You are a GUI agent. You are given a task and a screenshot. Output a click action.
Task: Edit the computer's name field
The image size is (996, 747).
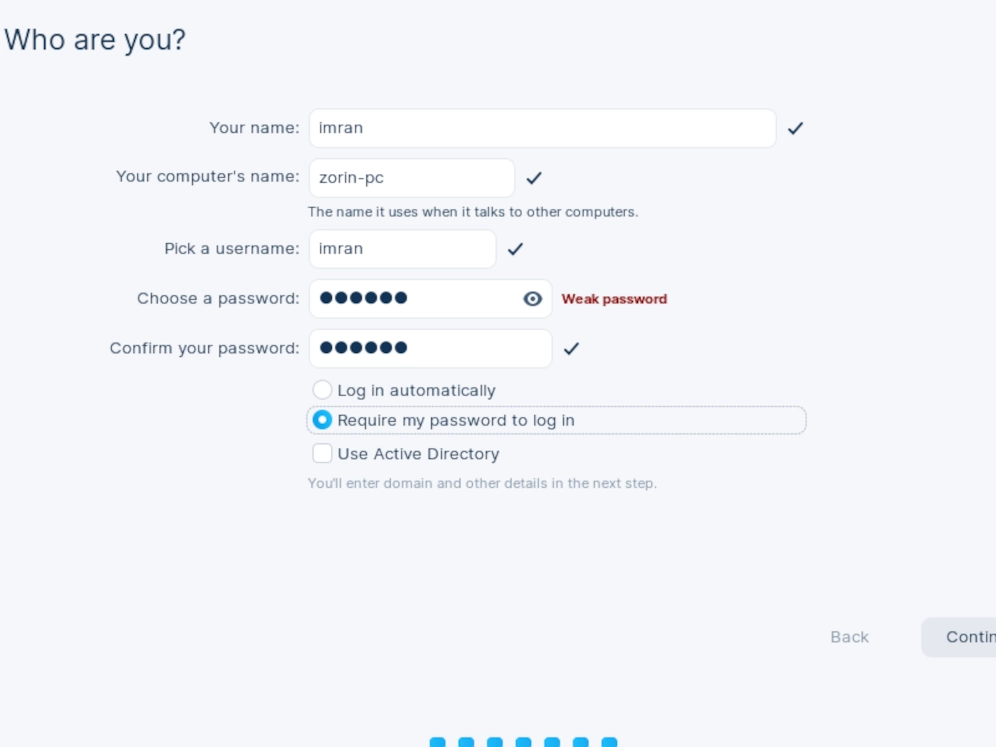412,178
